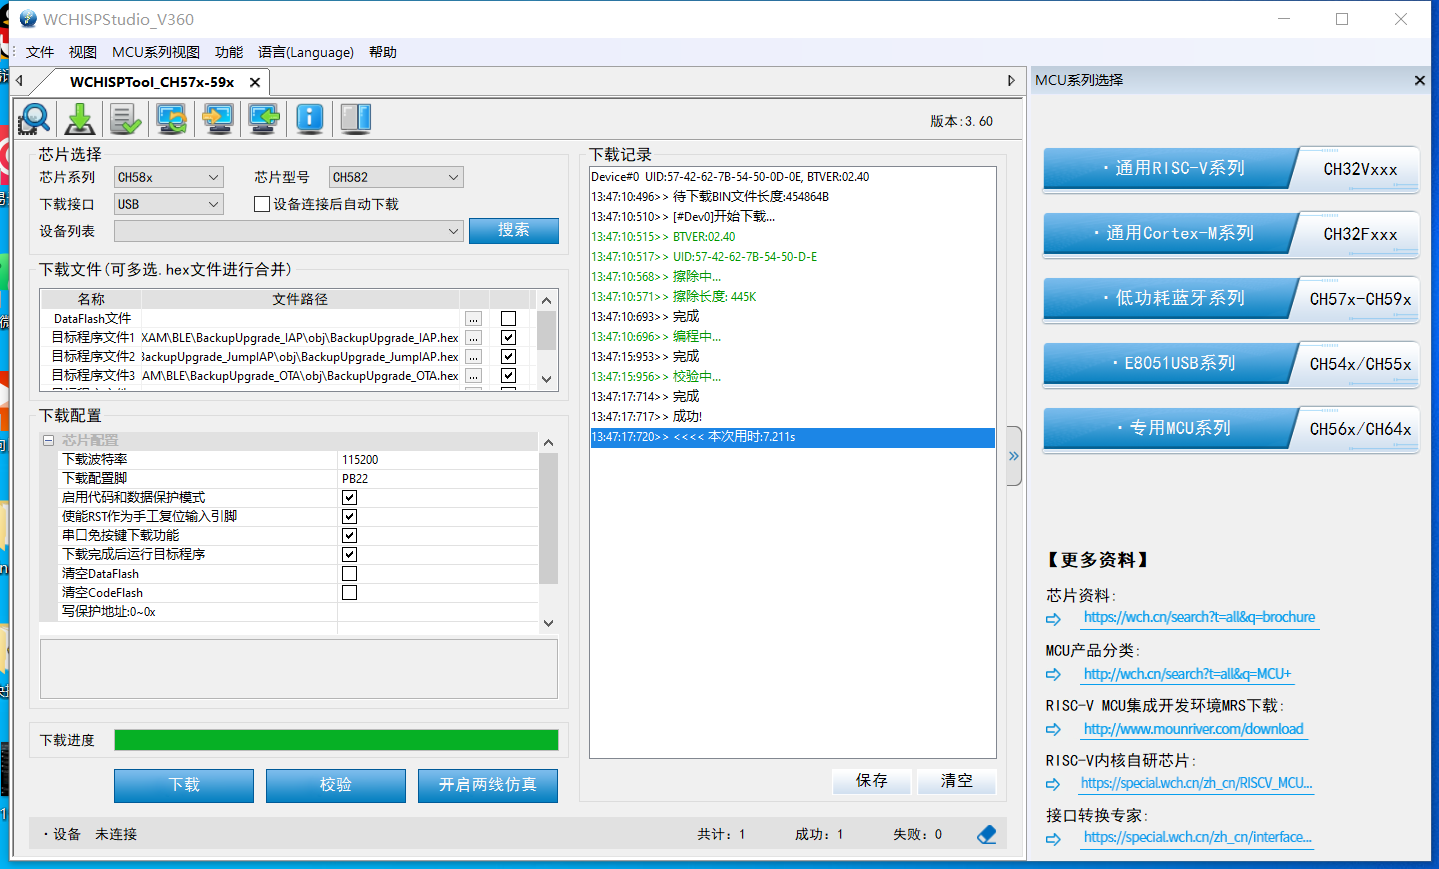Uncheck the 目标程序文件1 row checkbox
1439x869 pixels.
pyautogui.click(x=508, y=338)
